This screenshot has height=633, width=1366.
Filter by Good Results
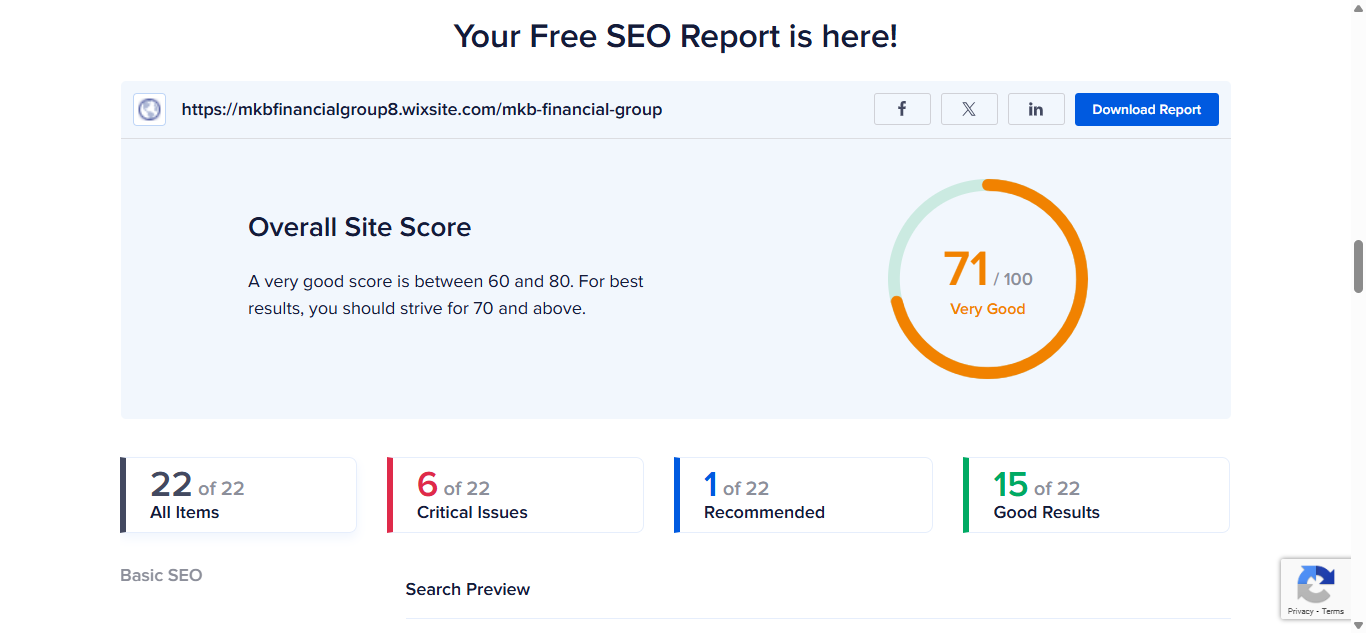(1096, 495)
